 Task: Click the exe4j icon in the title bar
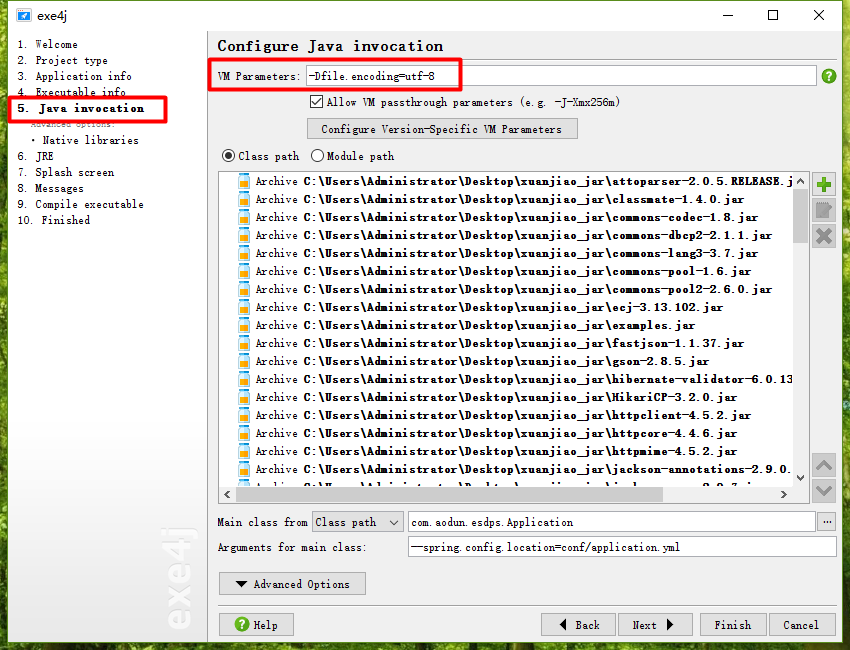coord(23,15)
